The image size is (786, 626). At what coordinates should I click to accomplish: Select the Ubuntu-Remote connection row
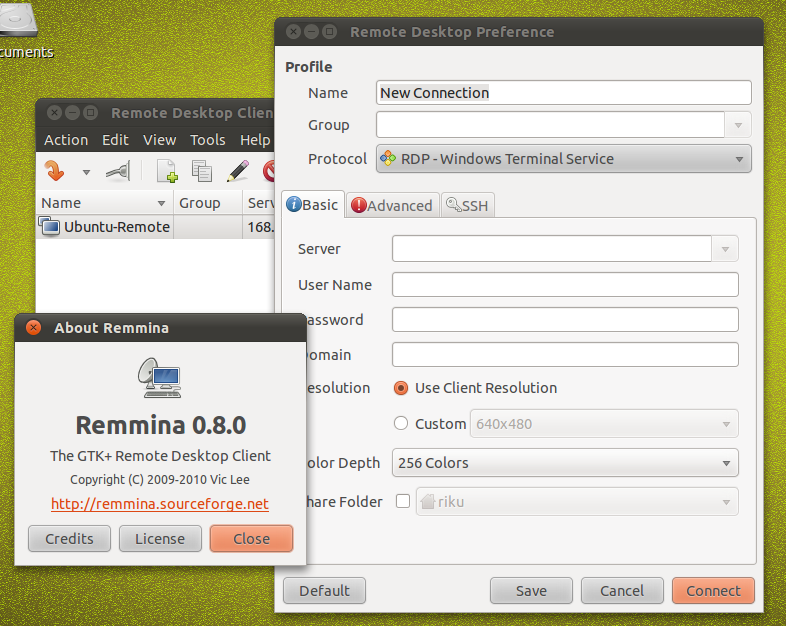click(x=155, y=227)
